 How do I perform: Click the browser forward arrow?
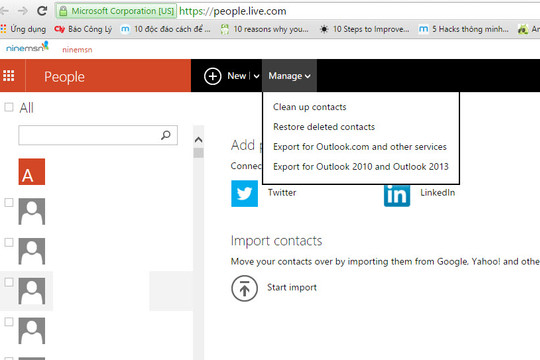point(23,11)
